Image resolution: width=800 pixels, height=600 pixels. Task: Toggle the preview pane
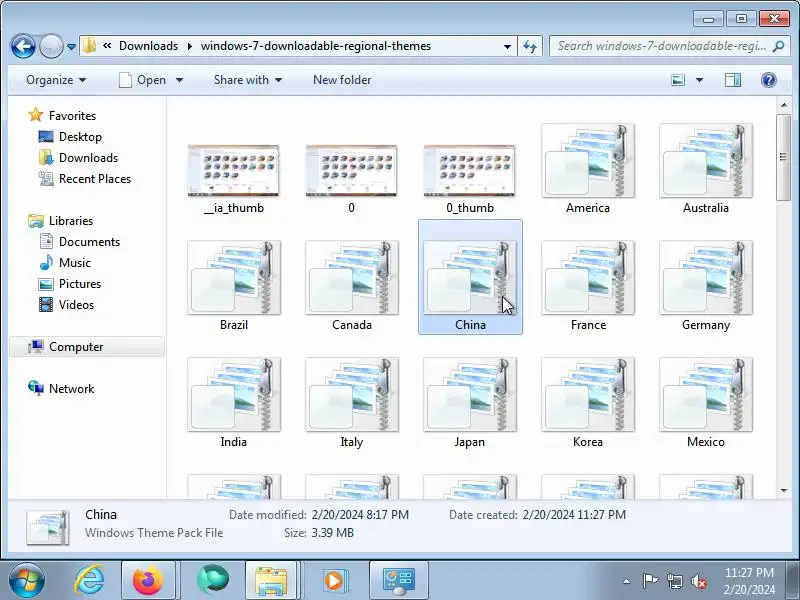click(x=733, y=80)
